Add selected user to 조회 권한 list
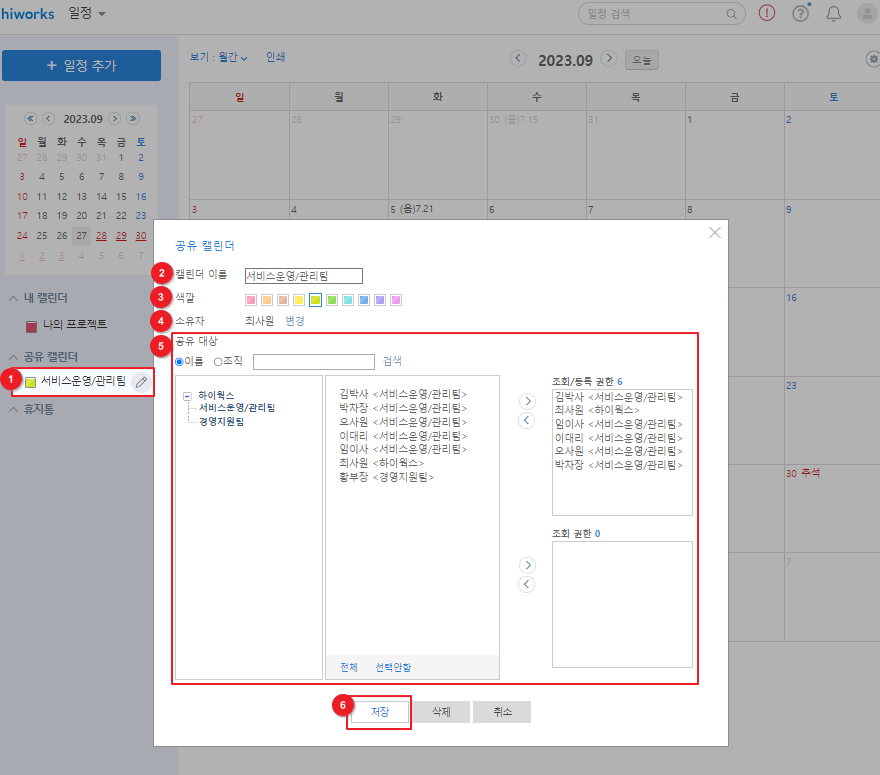This screenshot has width=880, height=775. point(527,565)
